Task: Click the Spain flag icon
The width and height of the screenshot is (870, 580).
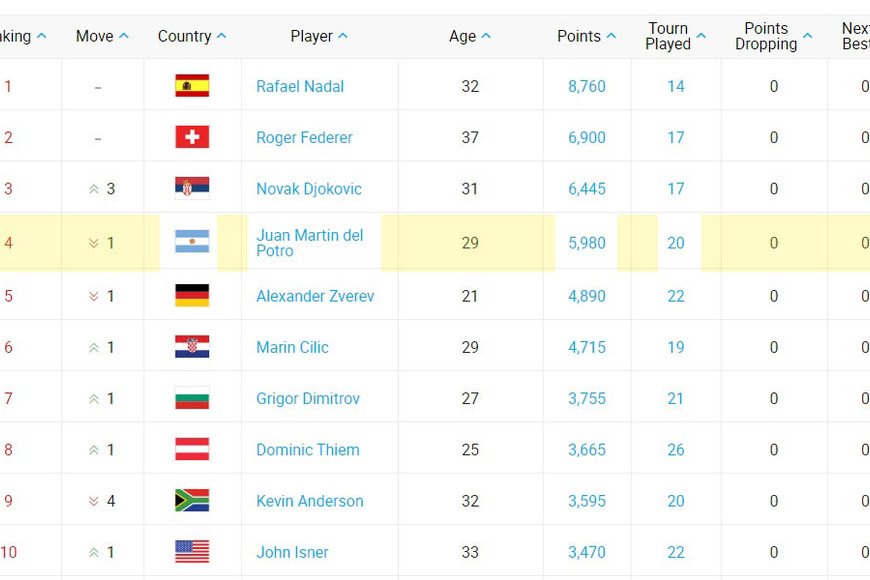Action: (x=192, y=86)
